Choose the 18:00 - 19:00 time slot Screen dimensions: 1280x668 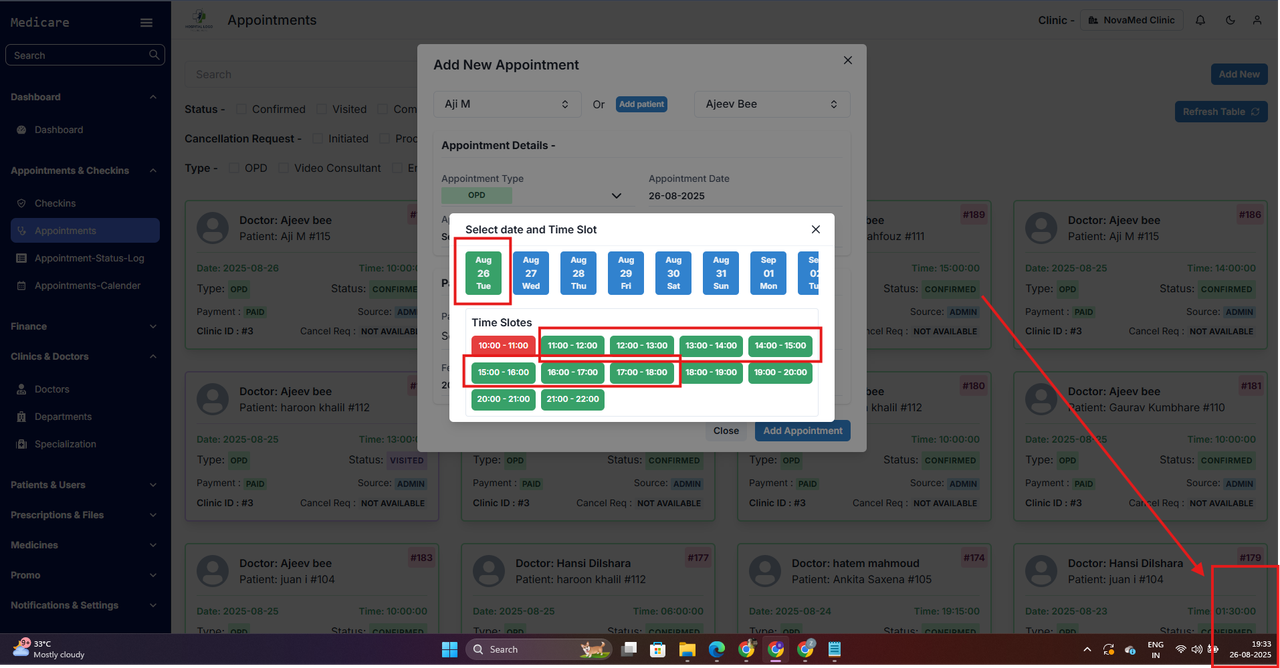tap(711, 373)
